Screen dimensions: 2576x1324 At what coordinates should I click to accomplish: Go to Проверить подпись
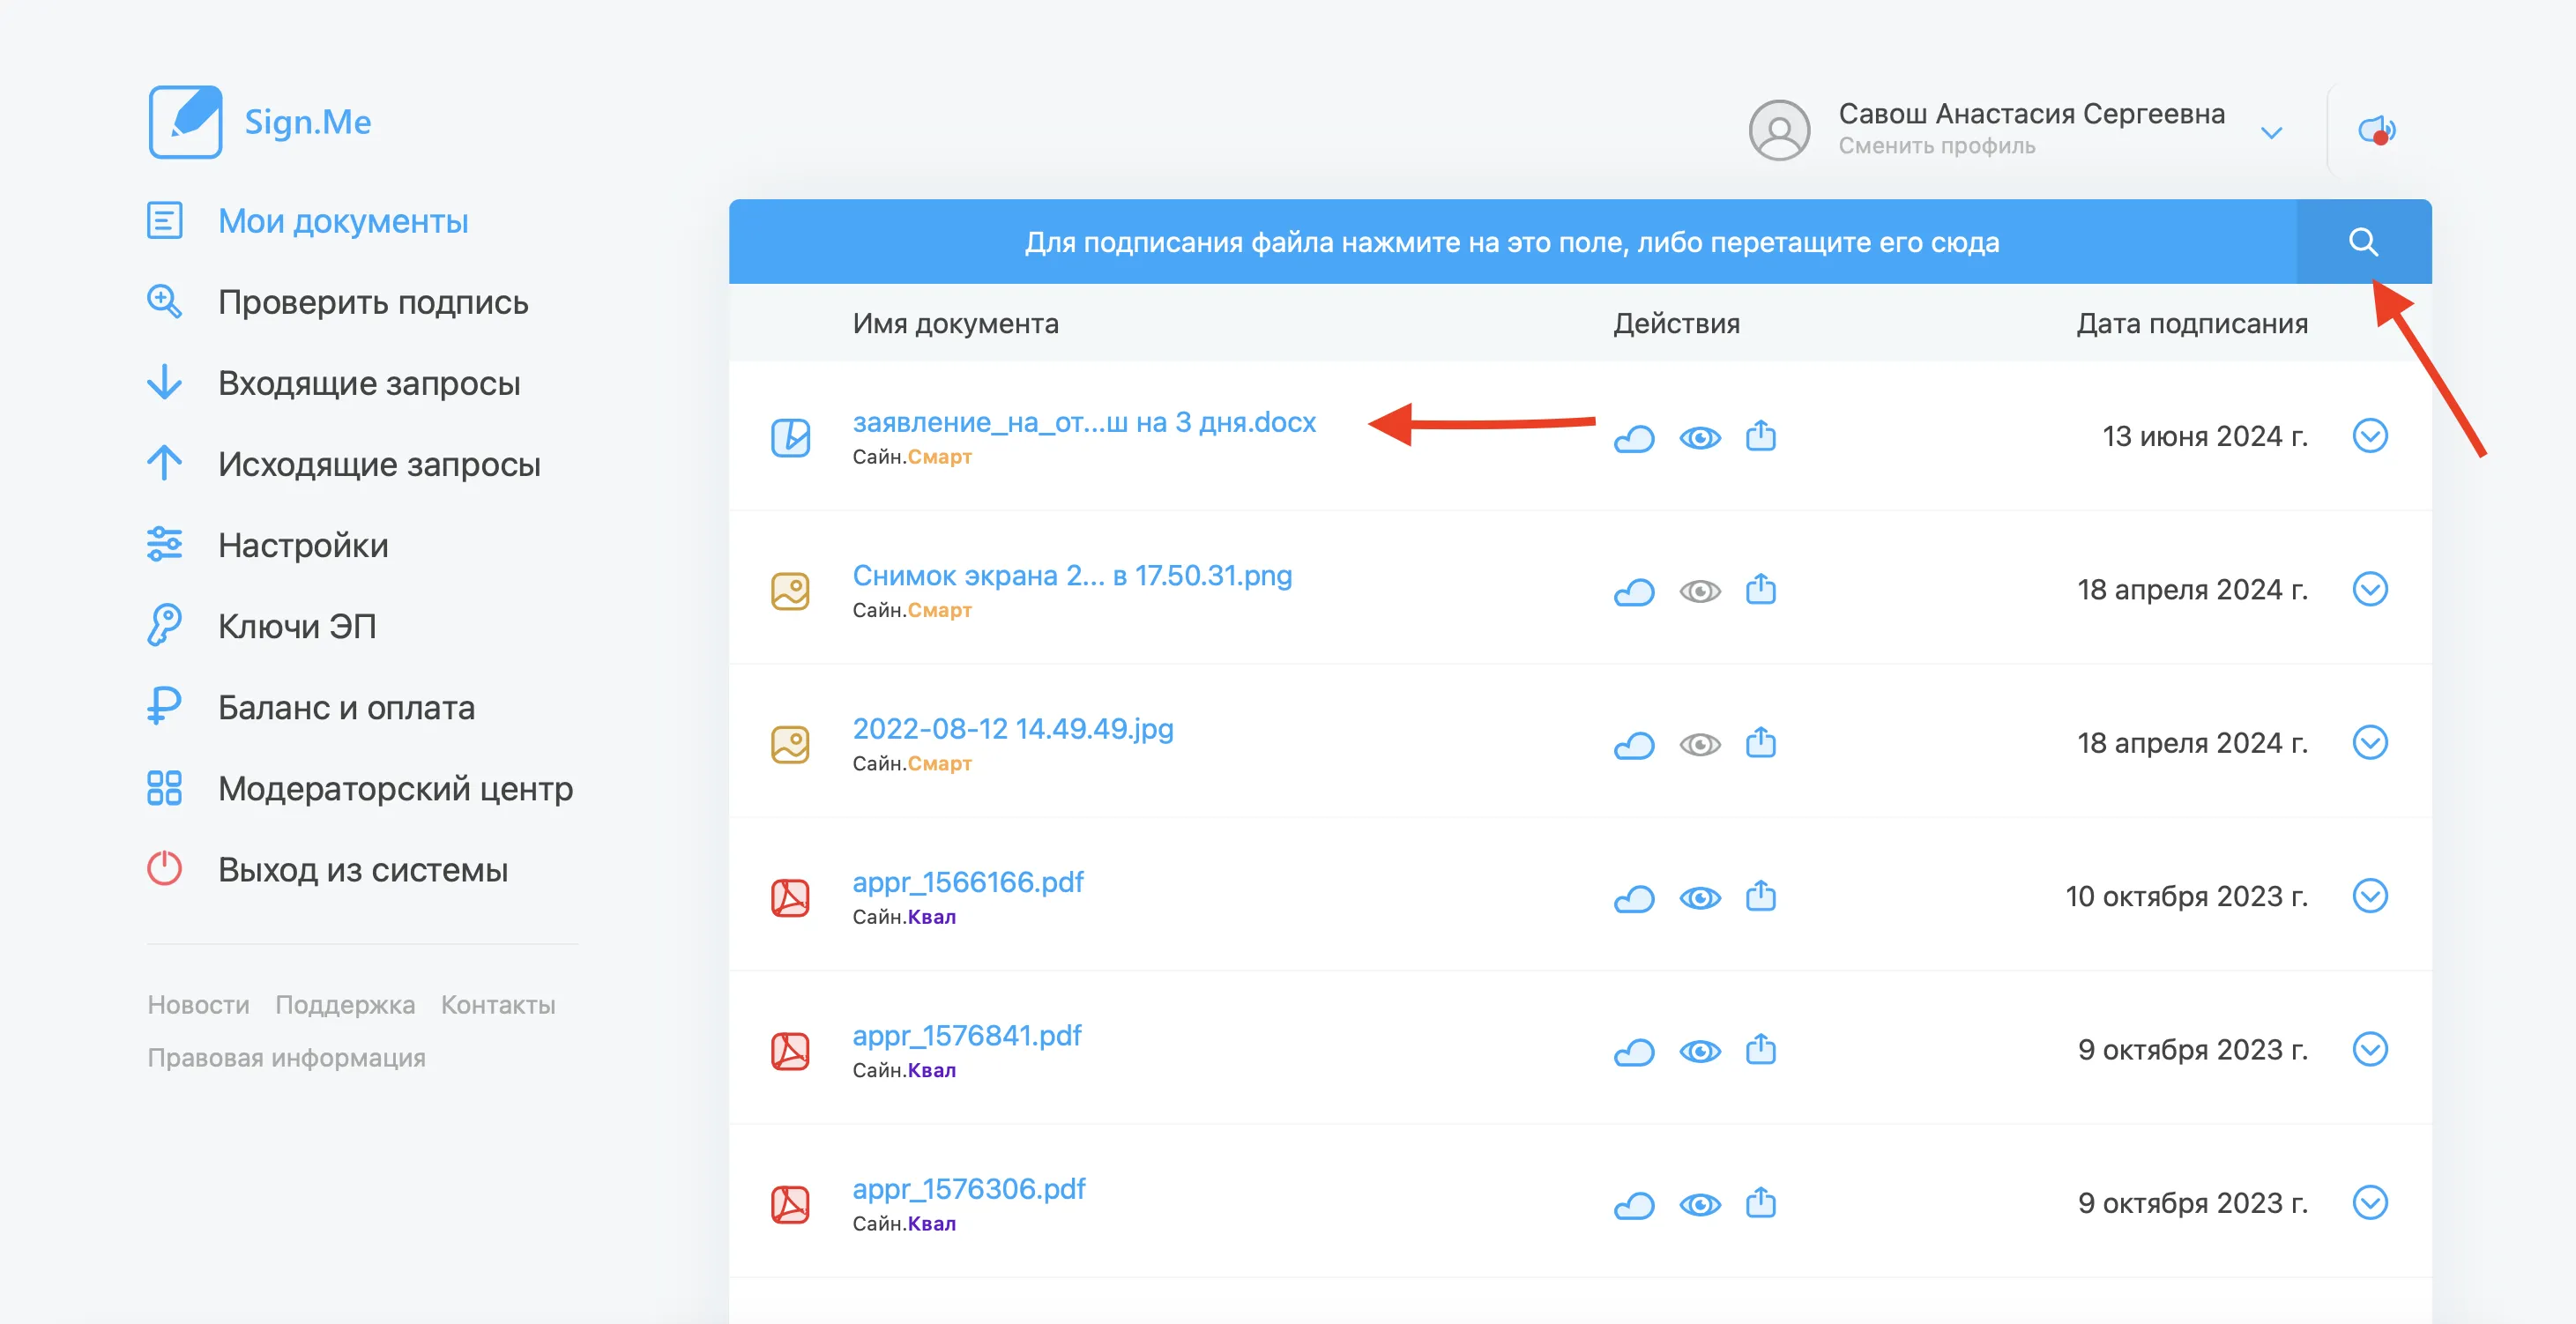373,302
